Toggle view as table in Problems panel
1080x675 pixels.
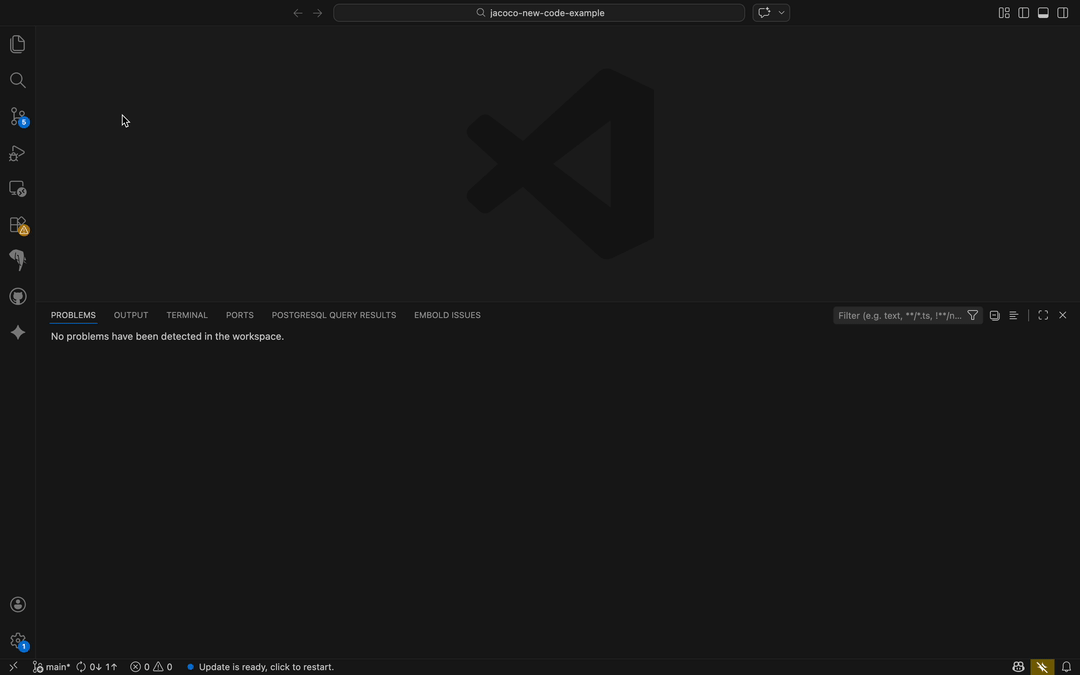point(994,315)
